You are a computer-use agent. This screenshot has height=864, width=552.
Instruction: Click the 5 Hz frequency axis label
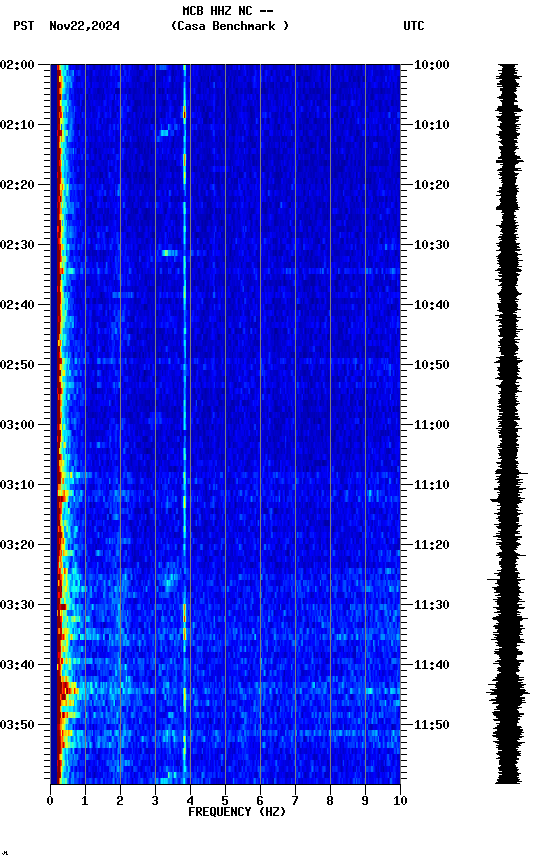click(225, 801)
